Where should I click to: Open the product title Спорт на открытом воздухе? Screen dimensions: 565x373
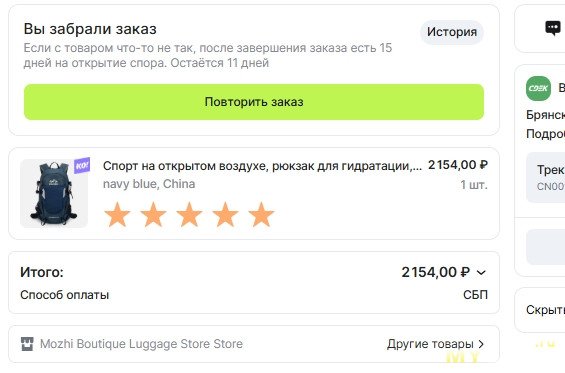[262, 166]
